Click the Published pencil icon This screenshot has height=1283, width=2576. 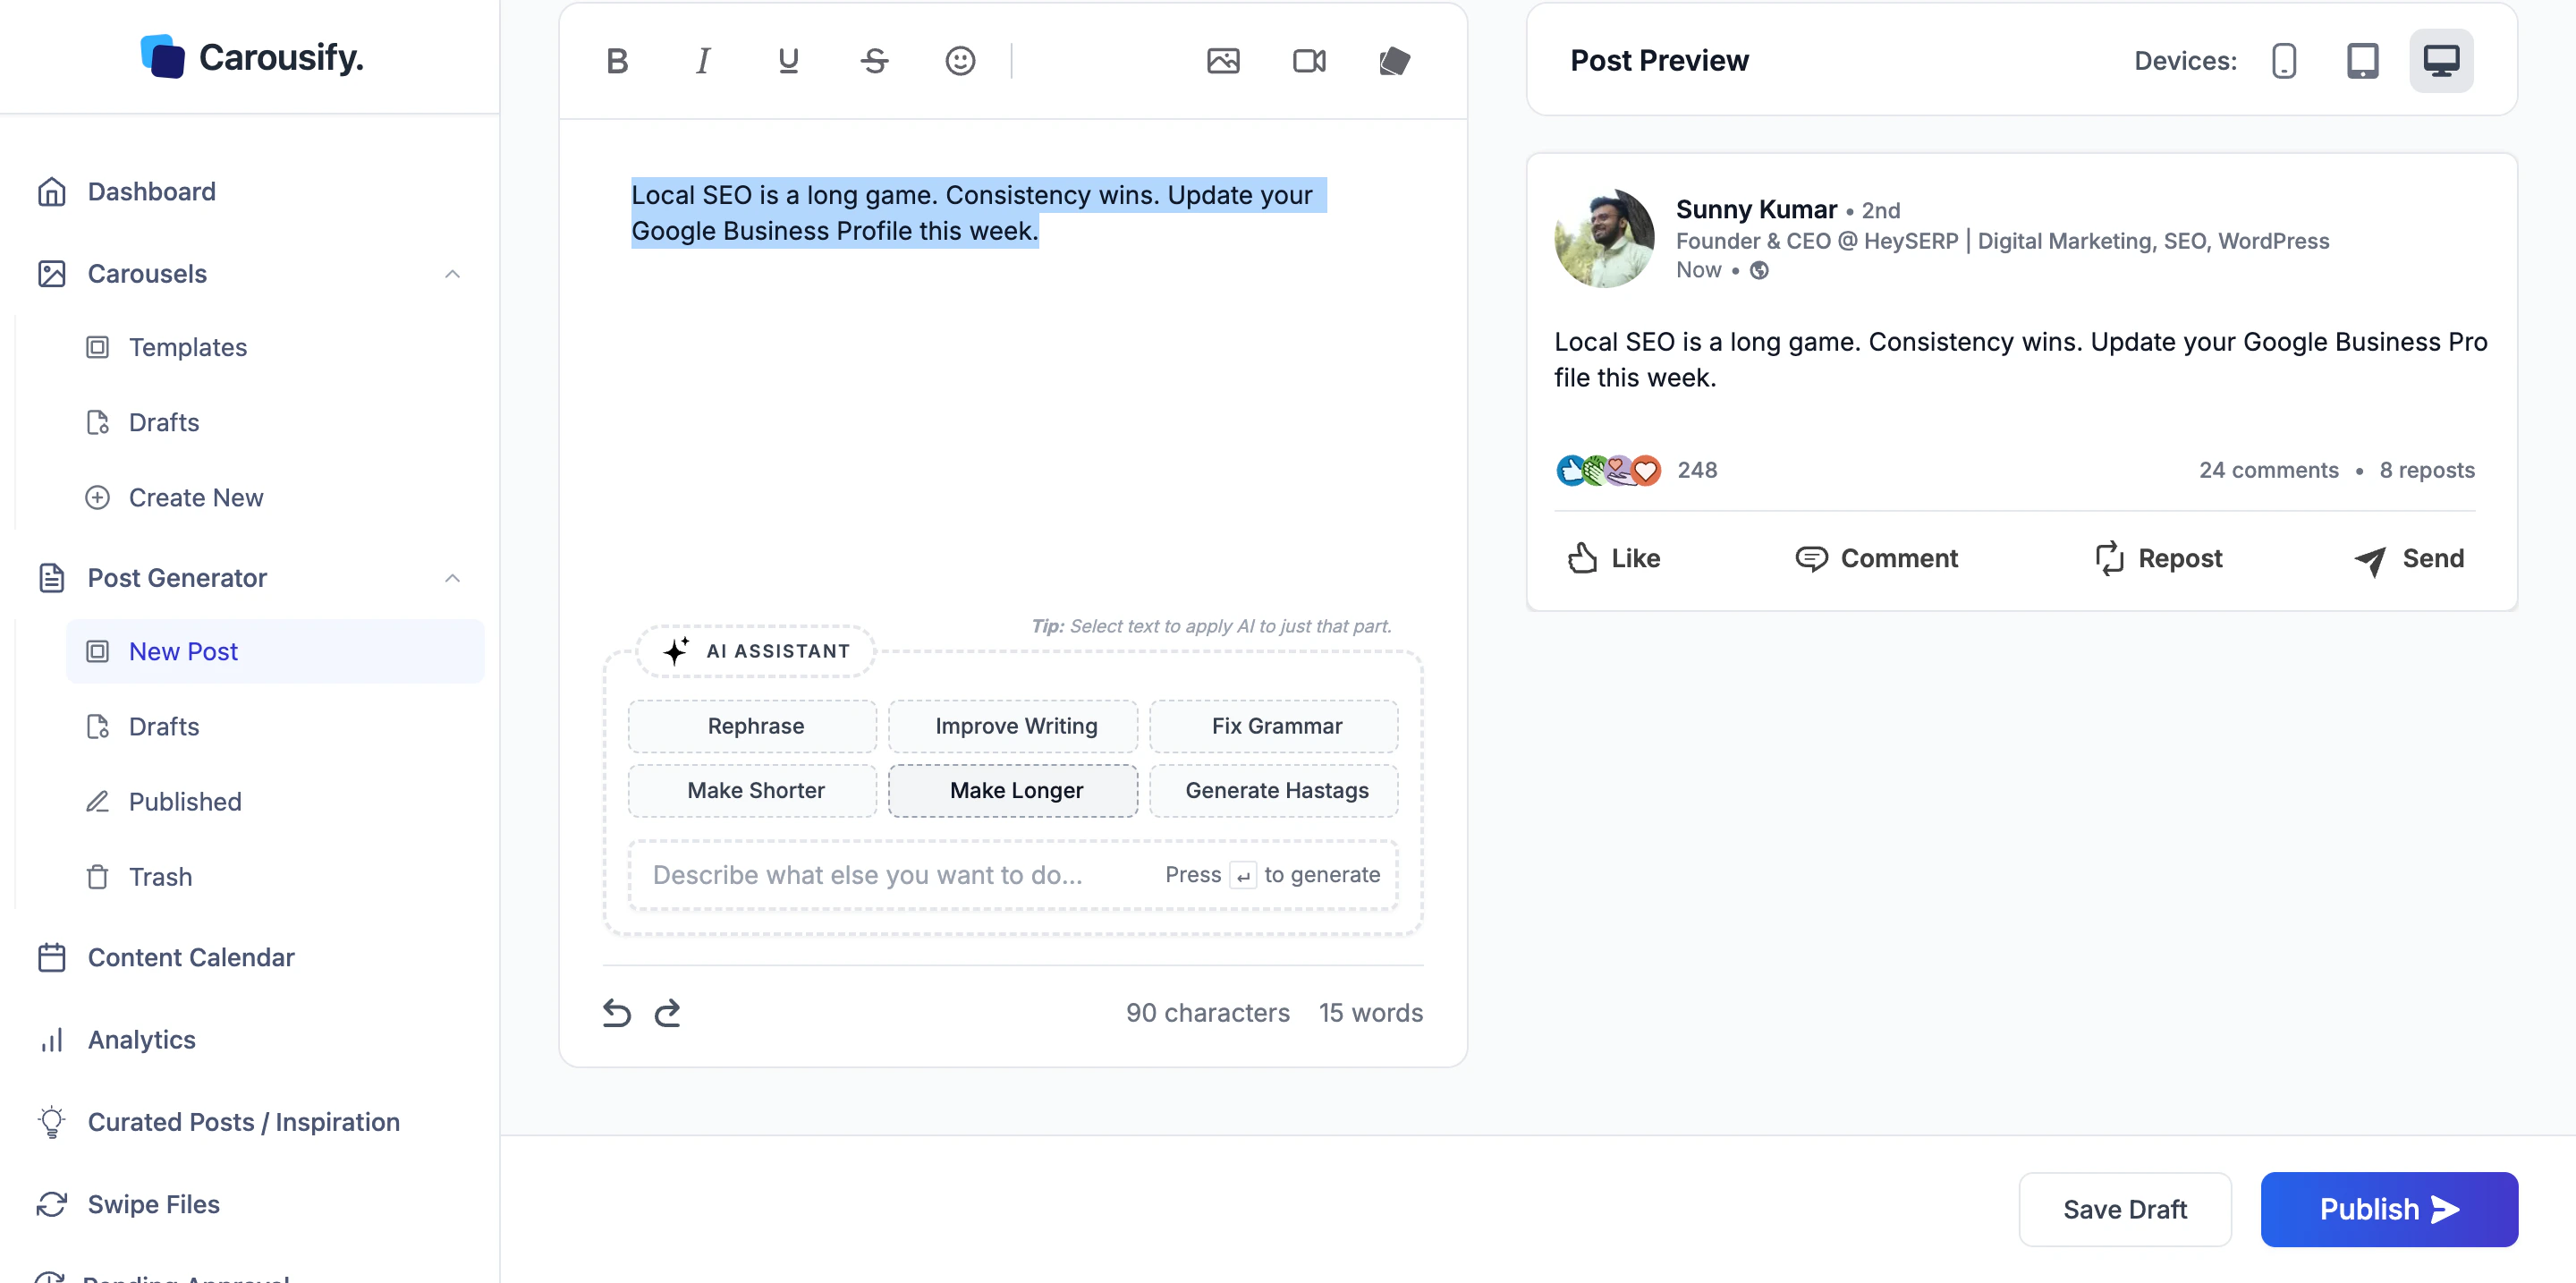point(97,801)
